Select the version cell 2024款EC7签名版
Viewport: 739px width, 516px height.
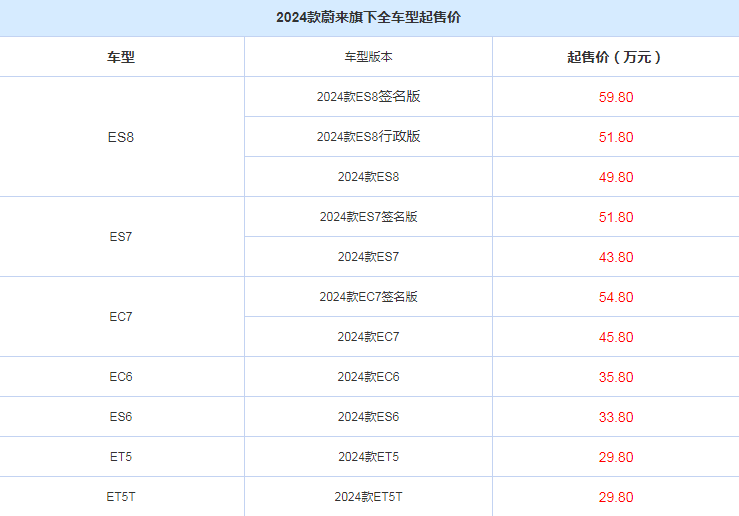click(368, 297)
